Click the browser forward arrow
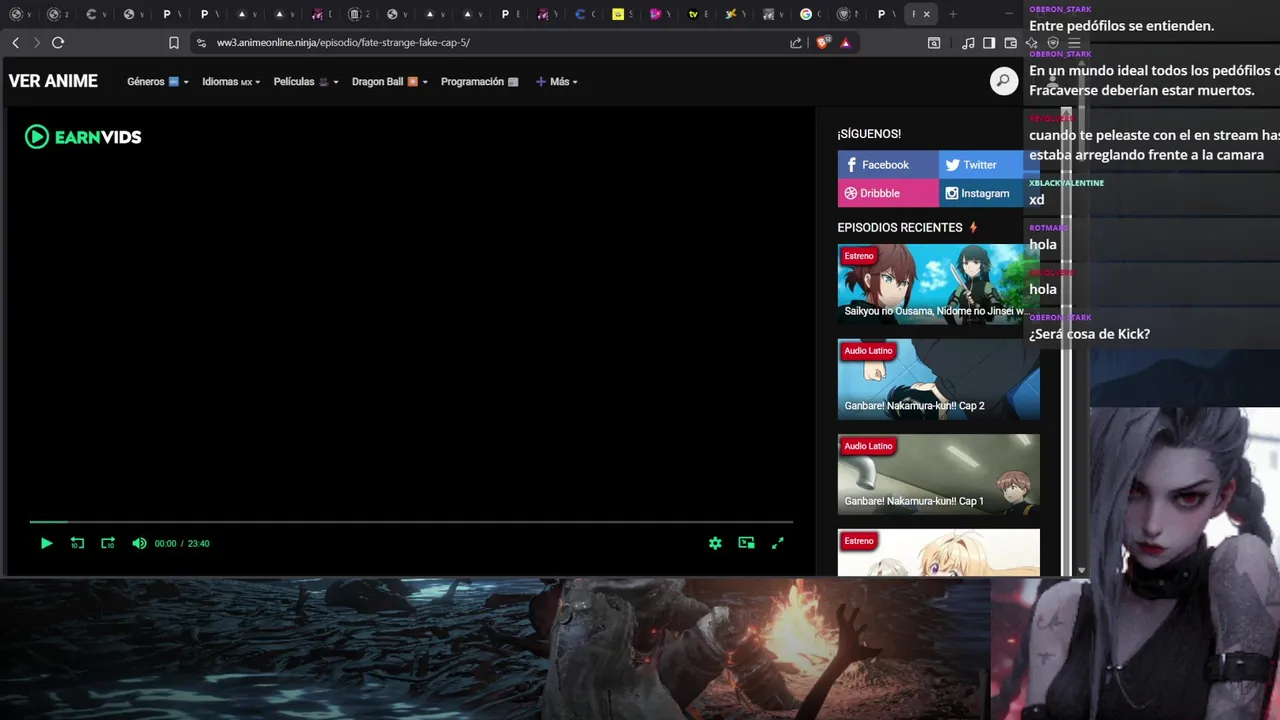Screen dimensions: 1280x720 37,43
